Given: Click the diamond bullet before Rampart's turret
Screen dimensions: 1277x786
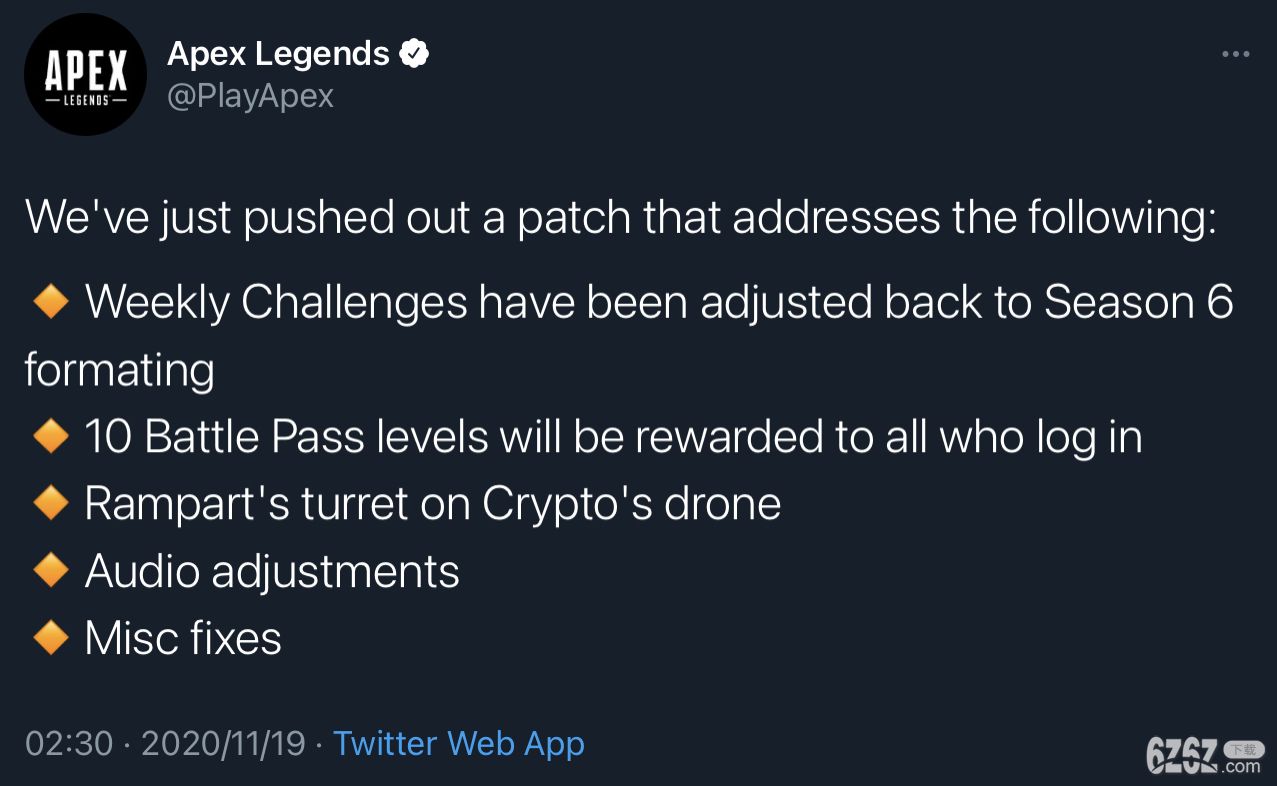Looking at the screenshot, I should point(50,504).
